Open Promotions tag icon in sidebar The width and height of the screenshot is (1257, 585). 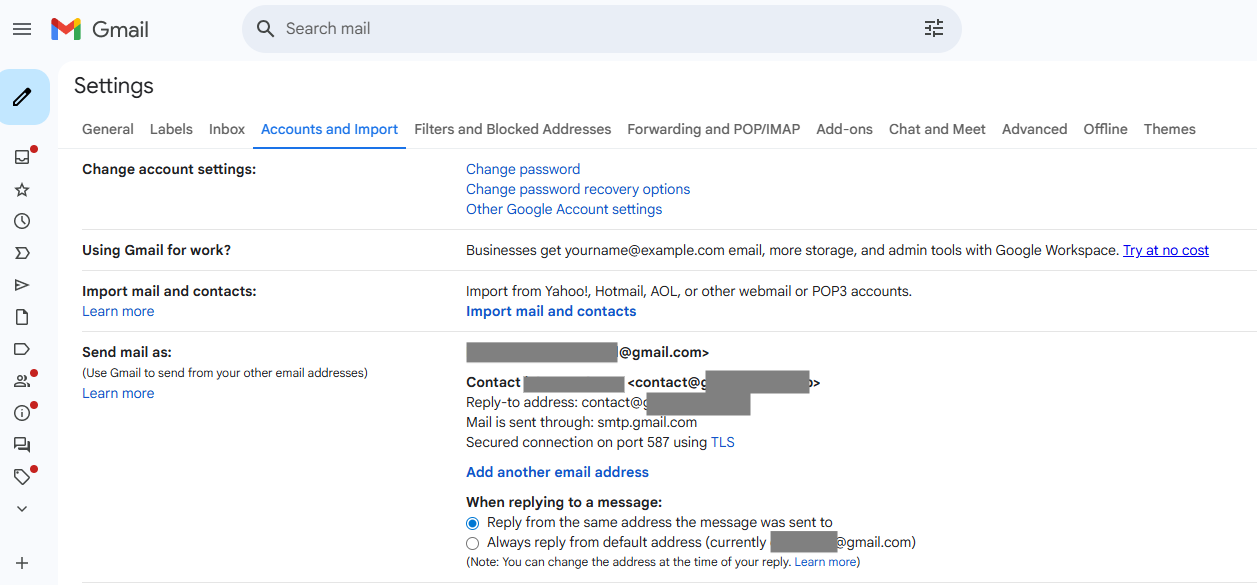[22, 477]
